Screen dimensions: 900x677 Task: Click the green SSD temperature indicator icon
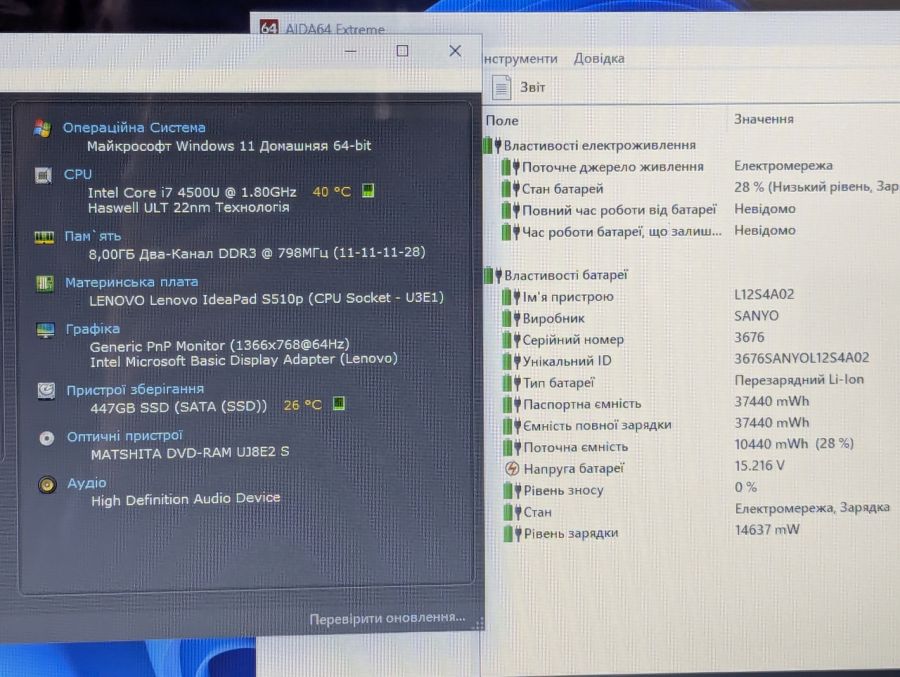[339, 404]
